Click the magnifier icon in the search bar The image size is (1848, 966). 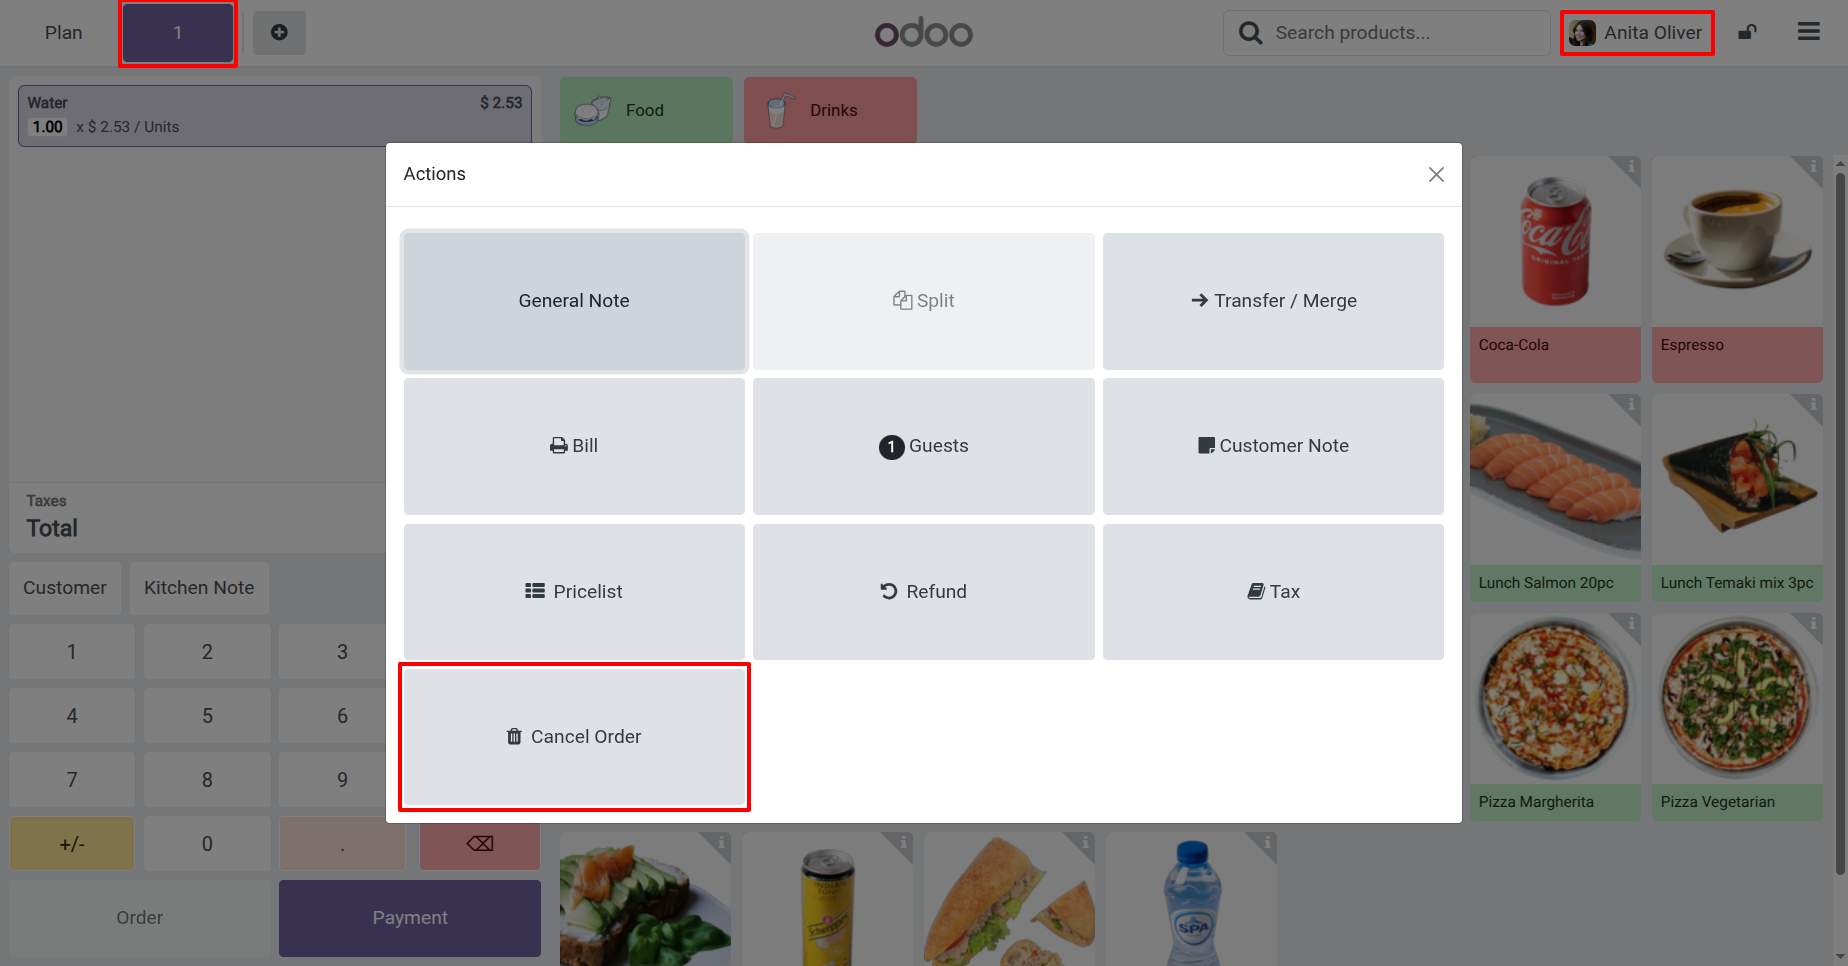tap(1250, 33)
